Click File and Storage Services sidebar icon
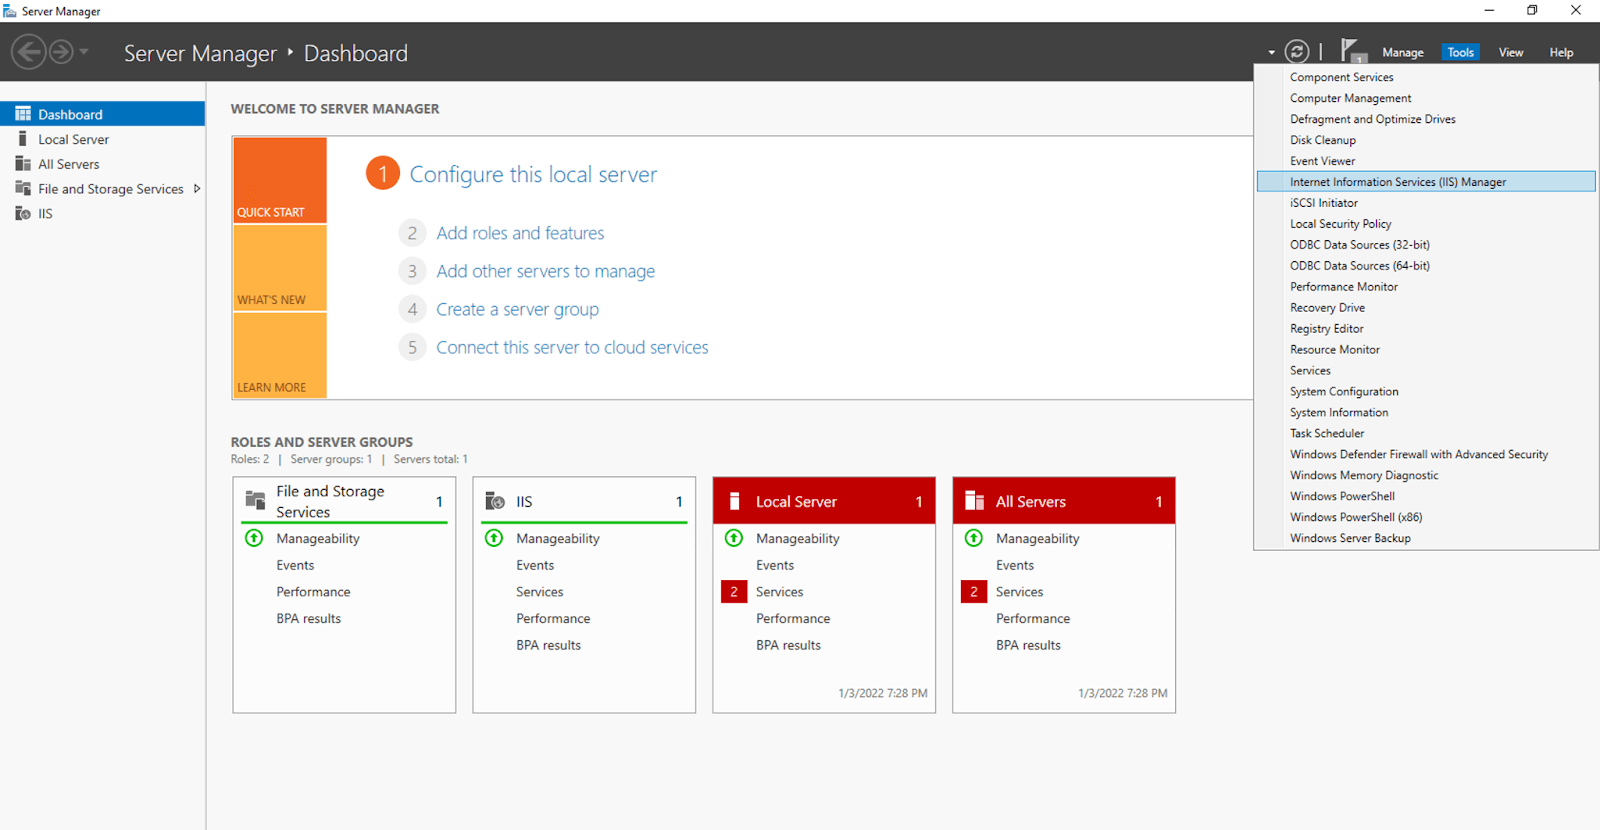 (x=23, y=188)
